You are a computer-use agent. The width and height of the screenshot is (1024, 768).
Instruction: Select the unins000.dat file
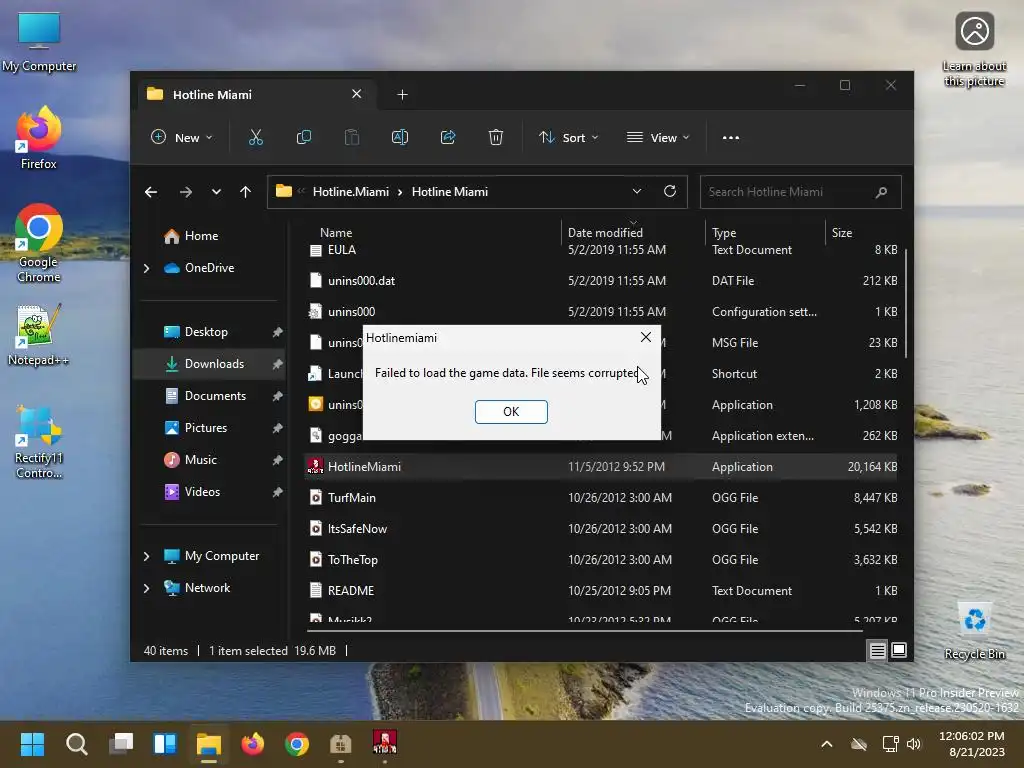pyautogui.click(x=601, y=281)
